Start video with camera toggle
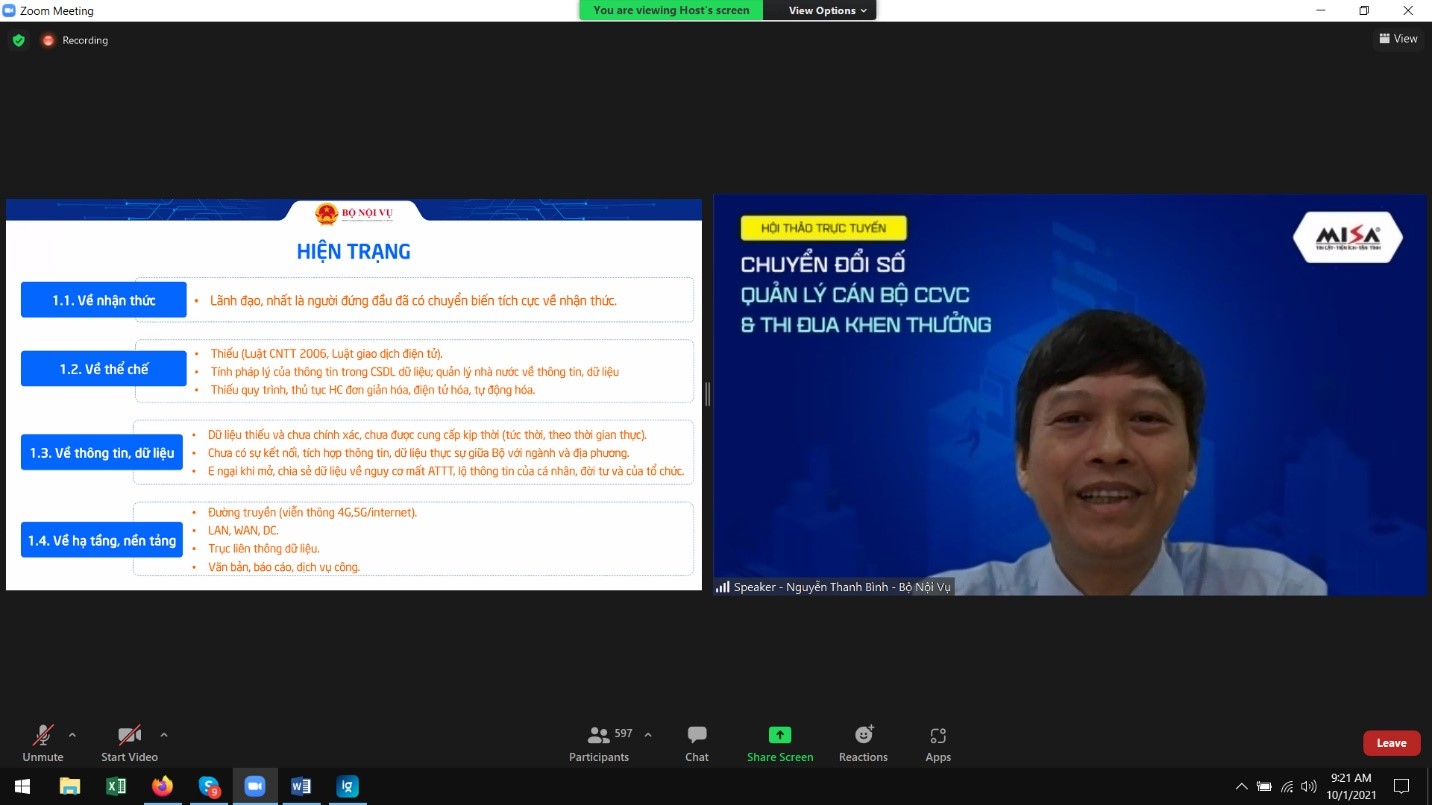Screen dimensions: 1432x805 click(x=129, y=743)
